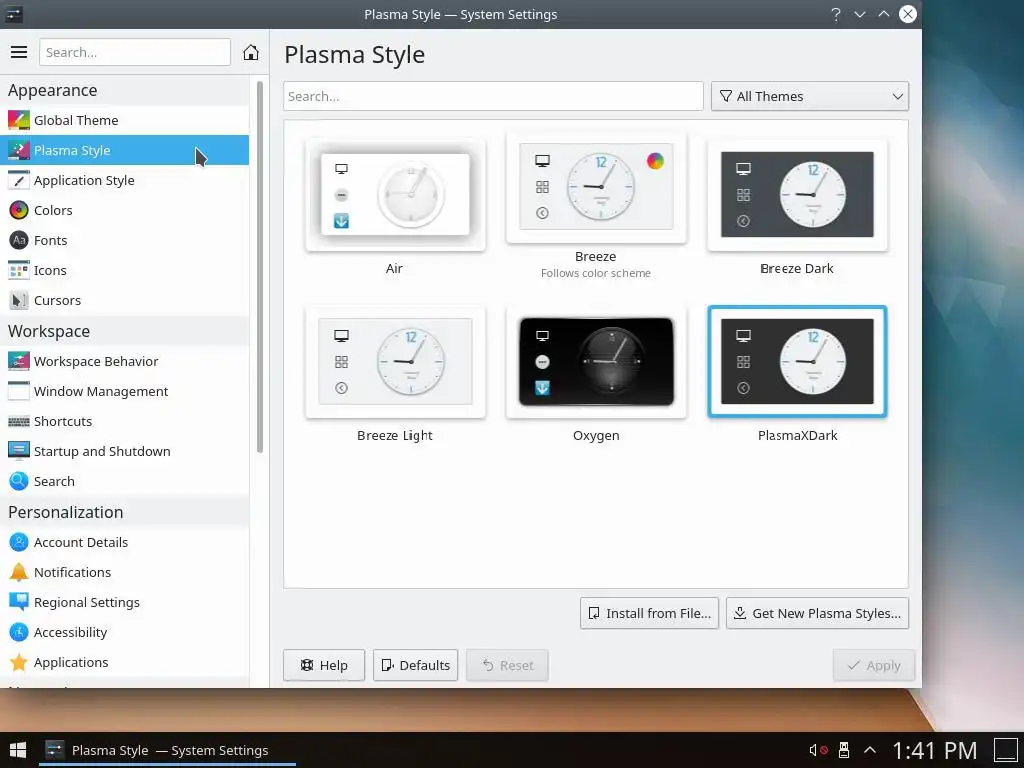Click the Shortcuts keyboard icon
Viewport: 1024px width, 768px height.
(18, 421)
